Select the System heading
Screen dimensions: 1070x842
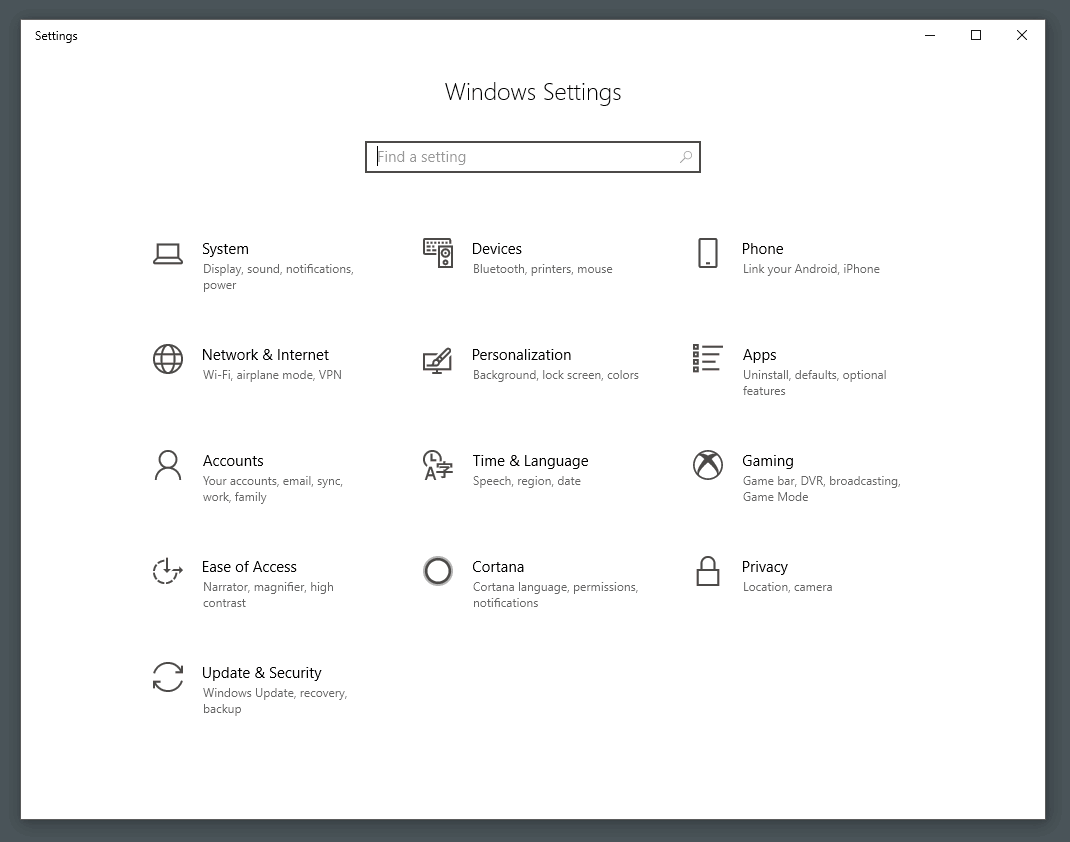click(x=225, y=249)
